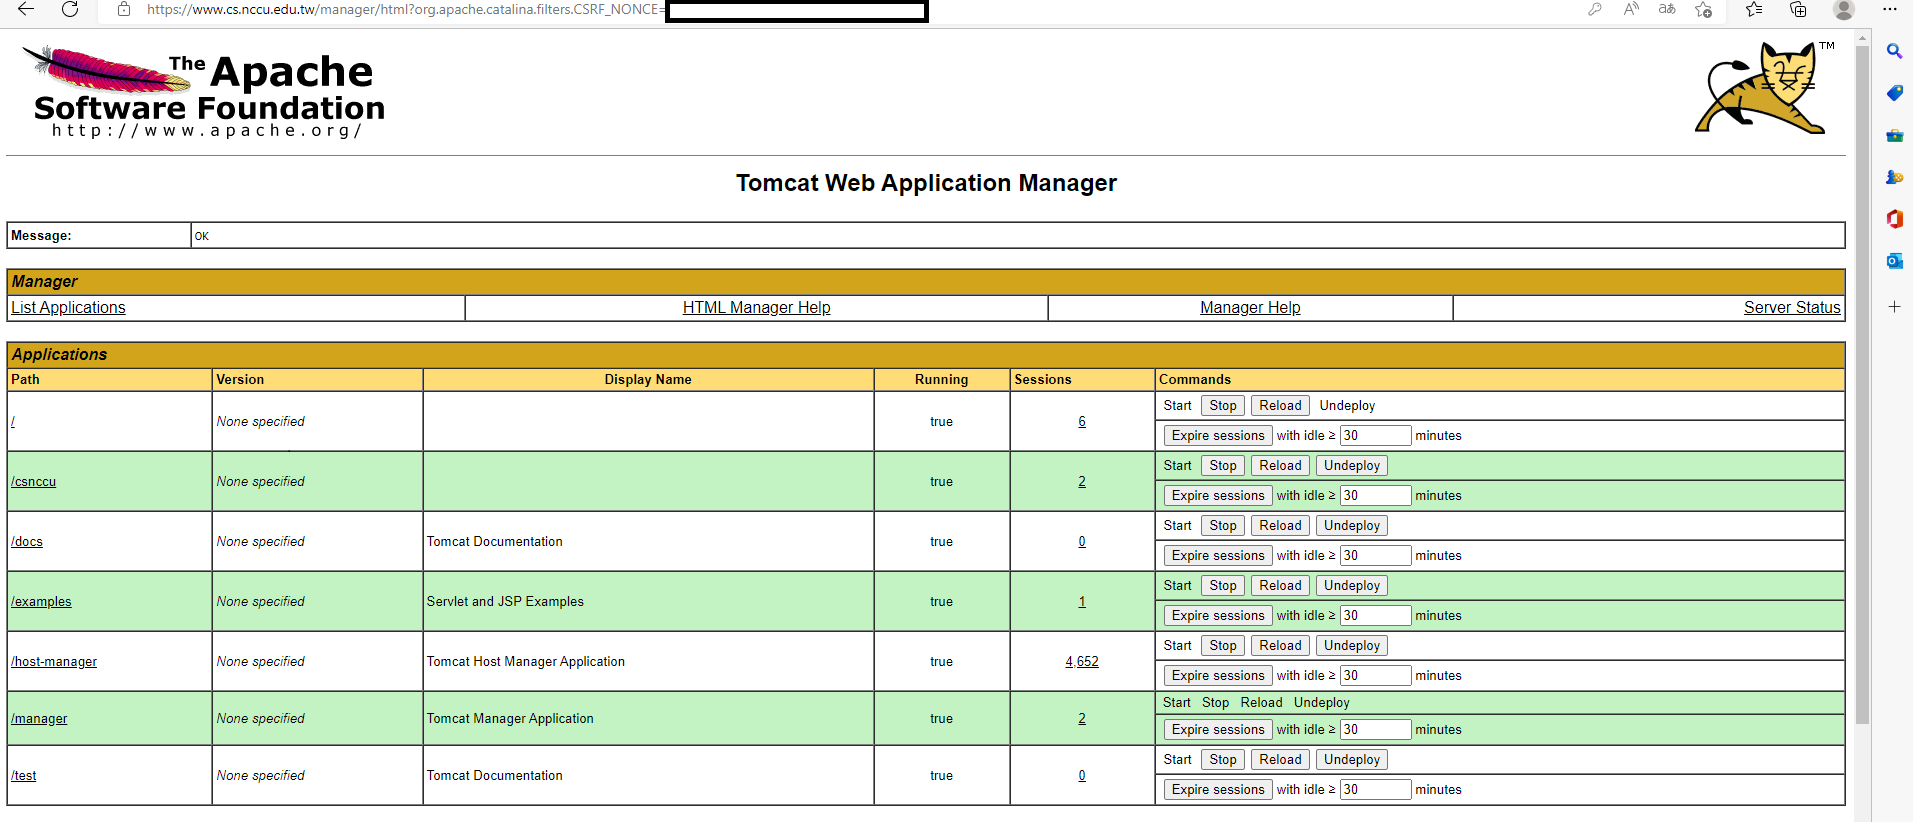Activate Read aloud icon in address bar
The image size is (1913, 822).
(x=1631, y=9)
